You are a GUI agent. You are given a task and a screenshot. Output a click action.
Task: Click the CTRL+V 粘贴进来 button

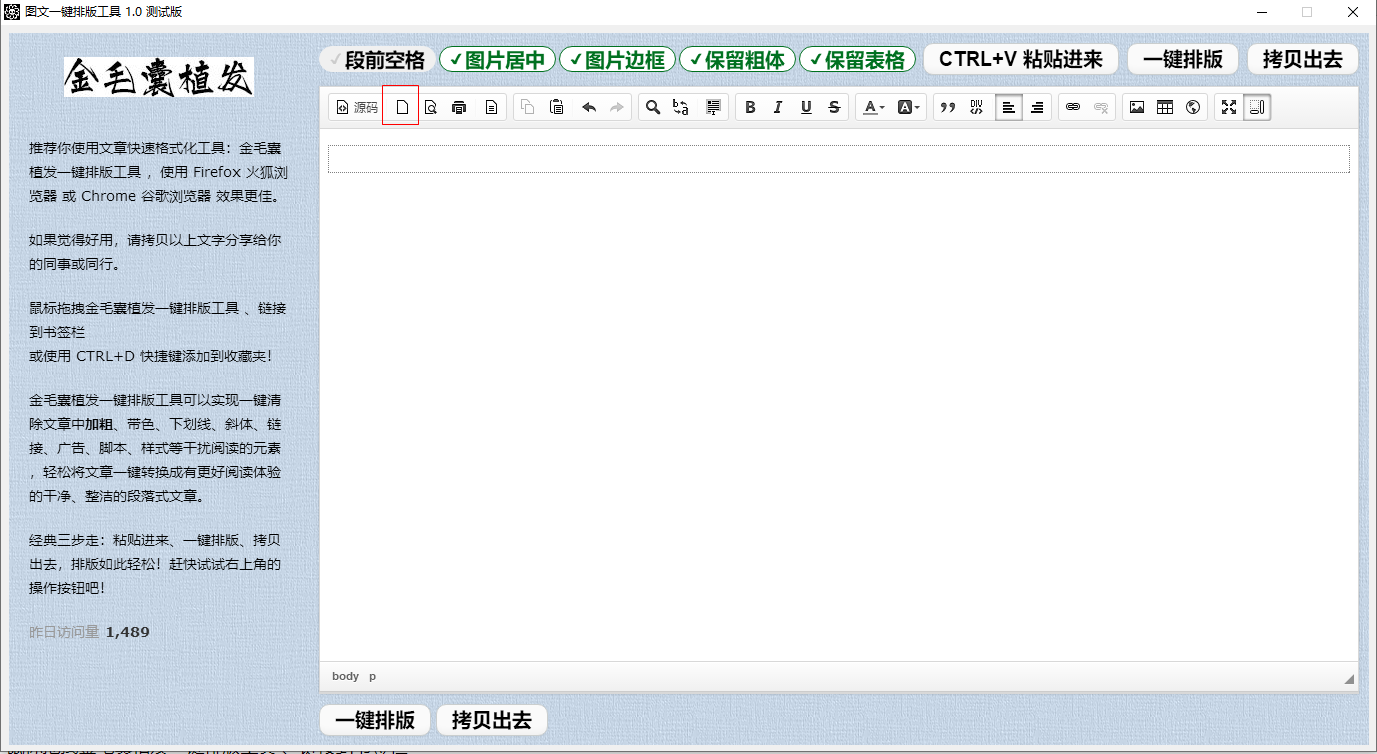pyautogui.click(x=1021, y=59)
